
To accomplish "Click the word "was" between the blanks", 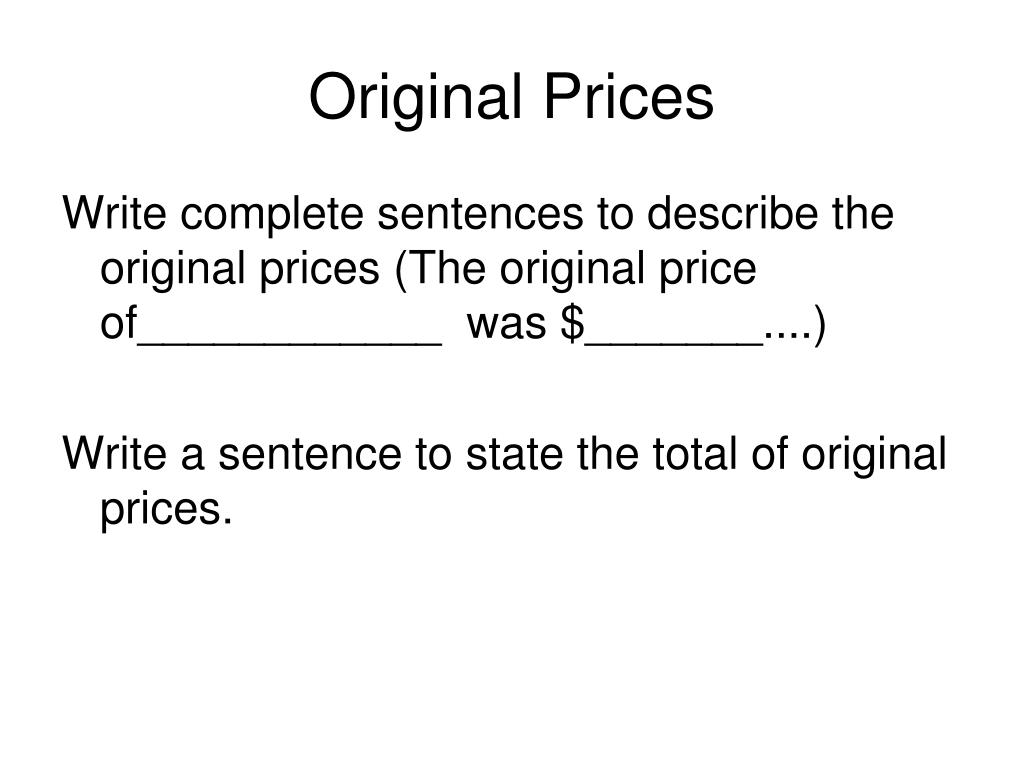I will click(x=507, y=325).
